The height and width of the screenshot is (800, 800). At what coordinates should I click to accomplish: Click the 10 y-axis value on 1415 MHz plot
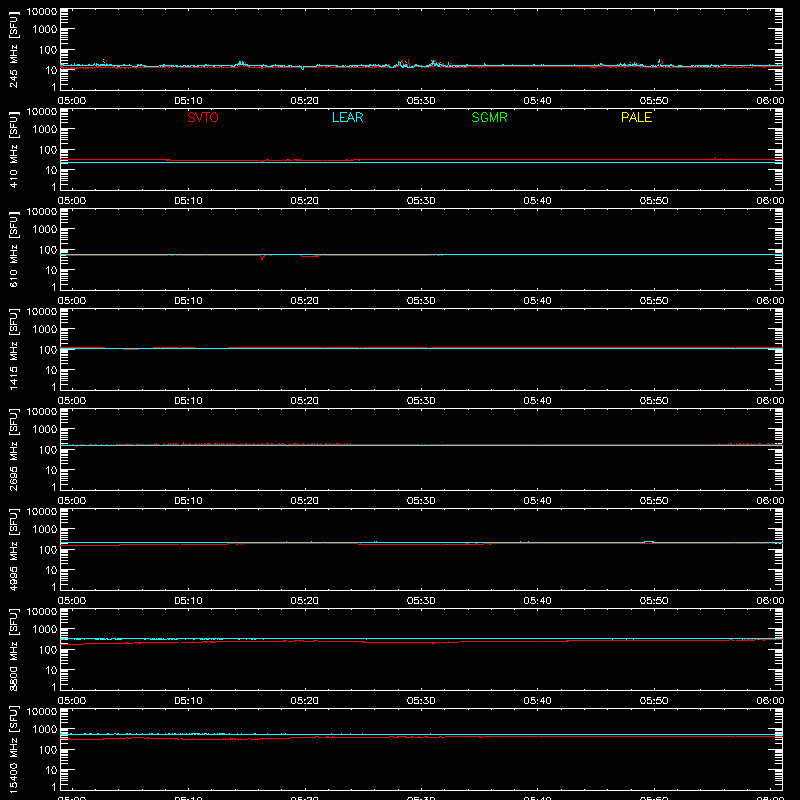pyautogui.click(x=51, y=370)
